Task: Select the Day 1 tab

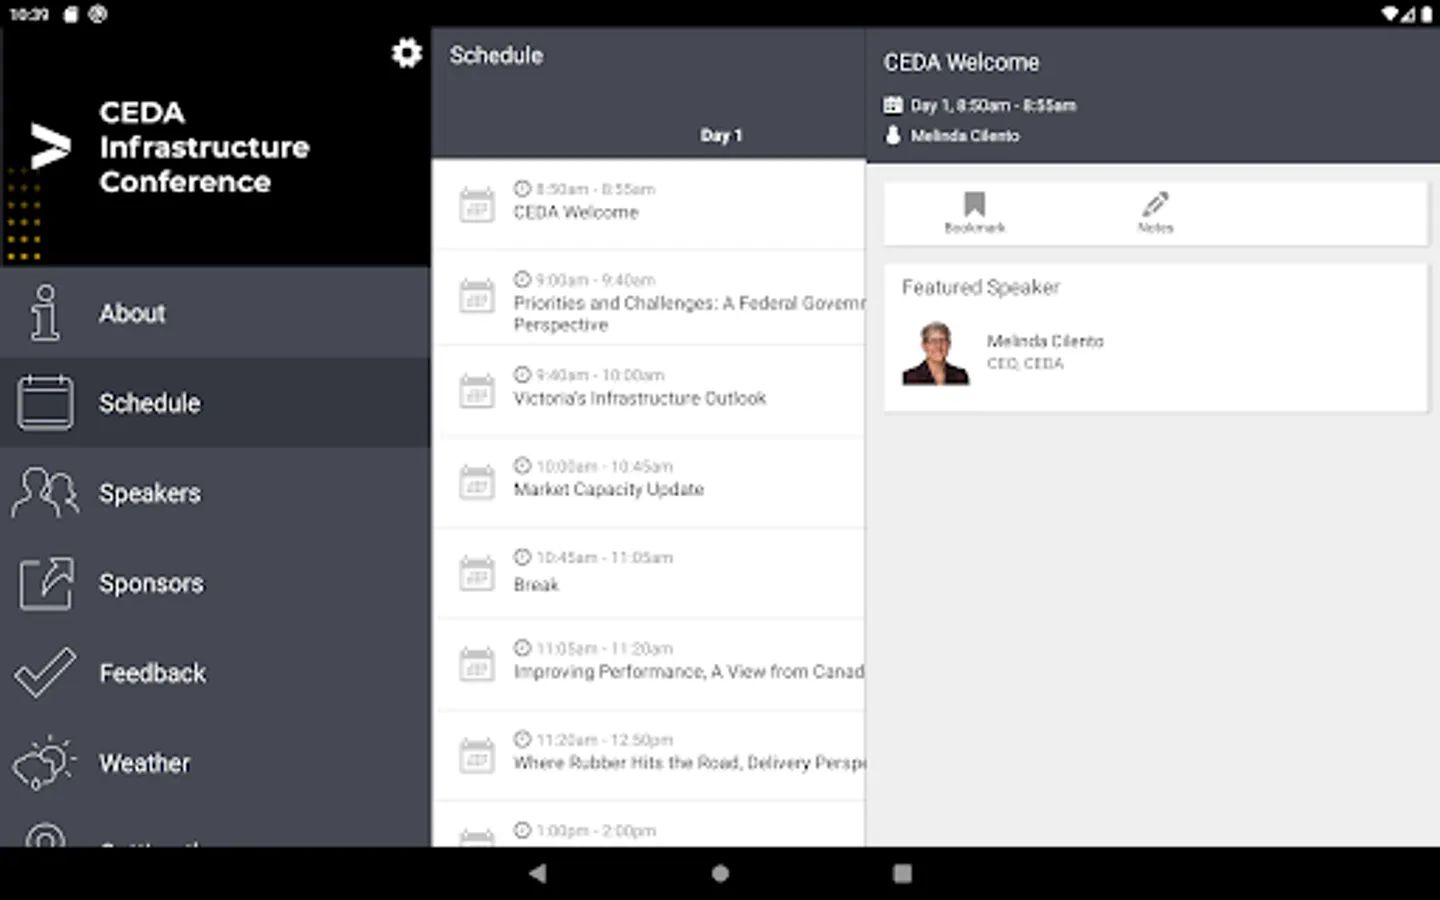Action: pyautogui.click(x=720, y=135)
